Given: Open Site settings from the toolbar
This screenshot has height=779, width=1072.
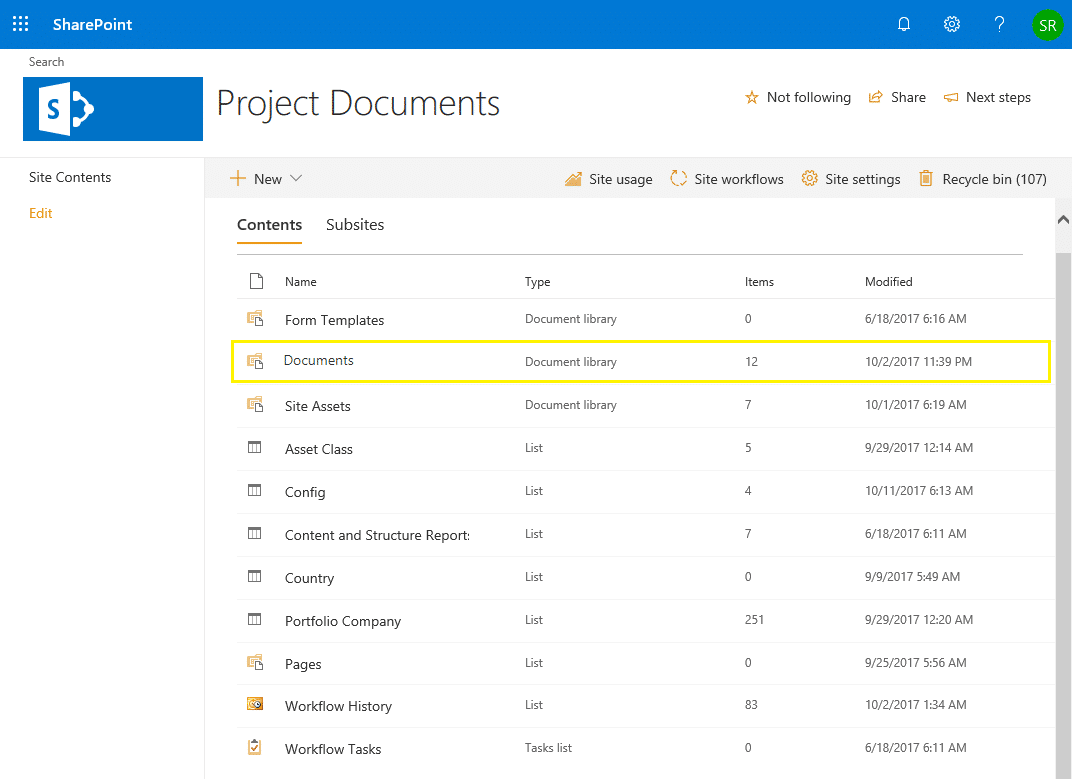Looking at the screenshot, I should 851,178.
